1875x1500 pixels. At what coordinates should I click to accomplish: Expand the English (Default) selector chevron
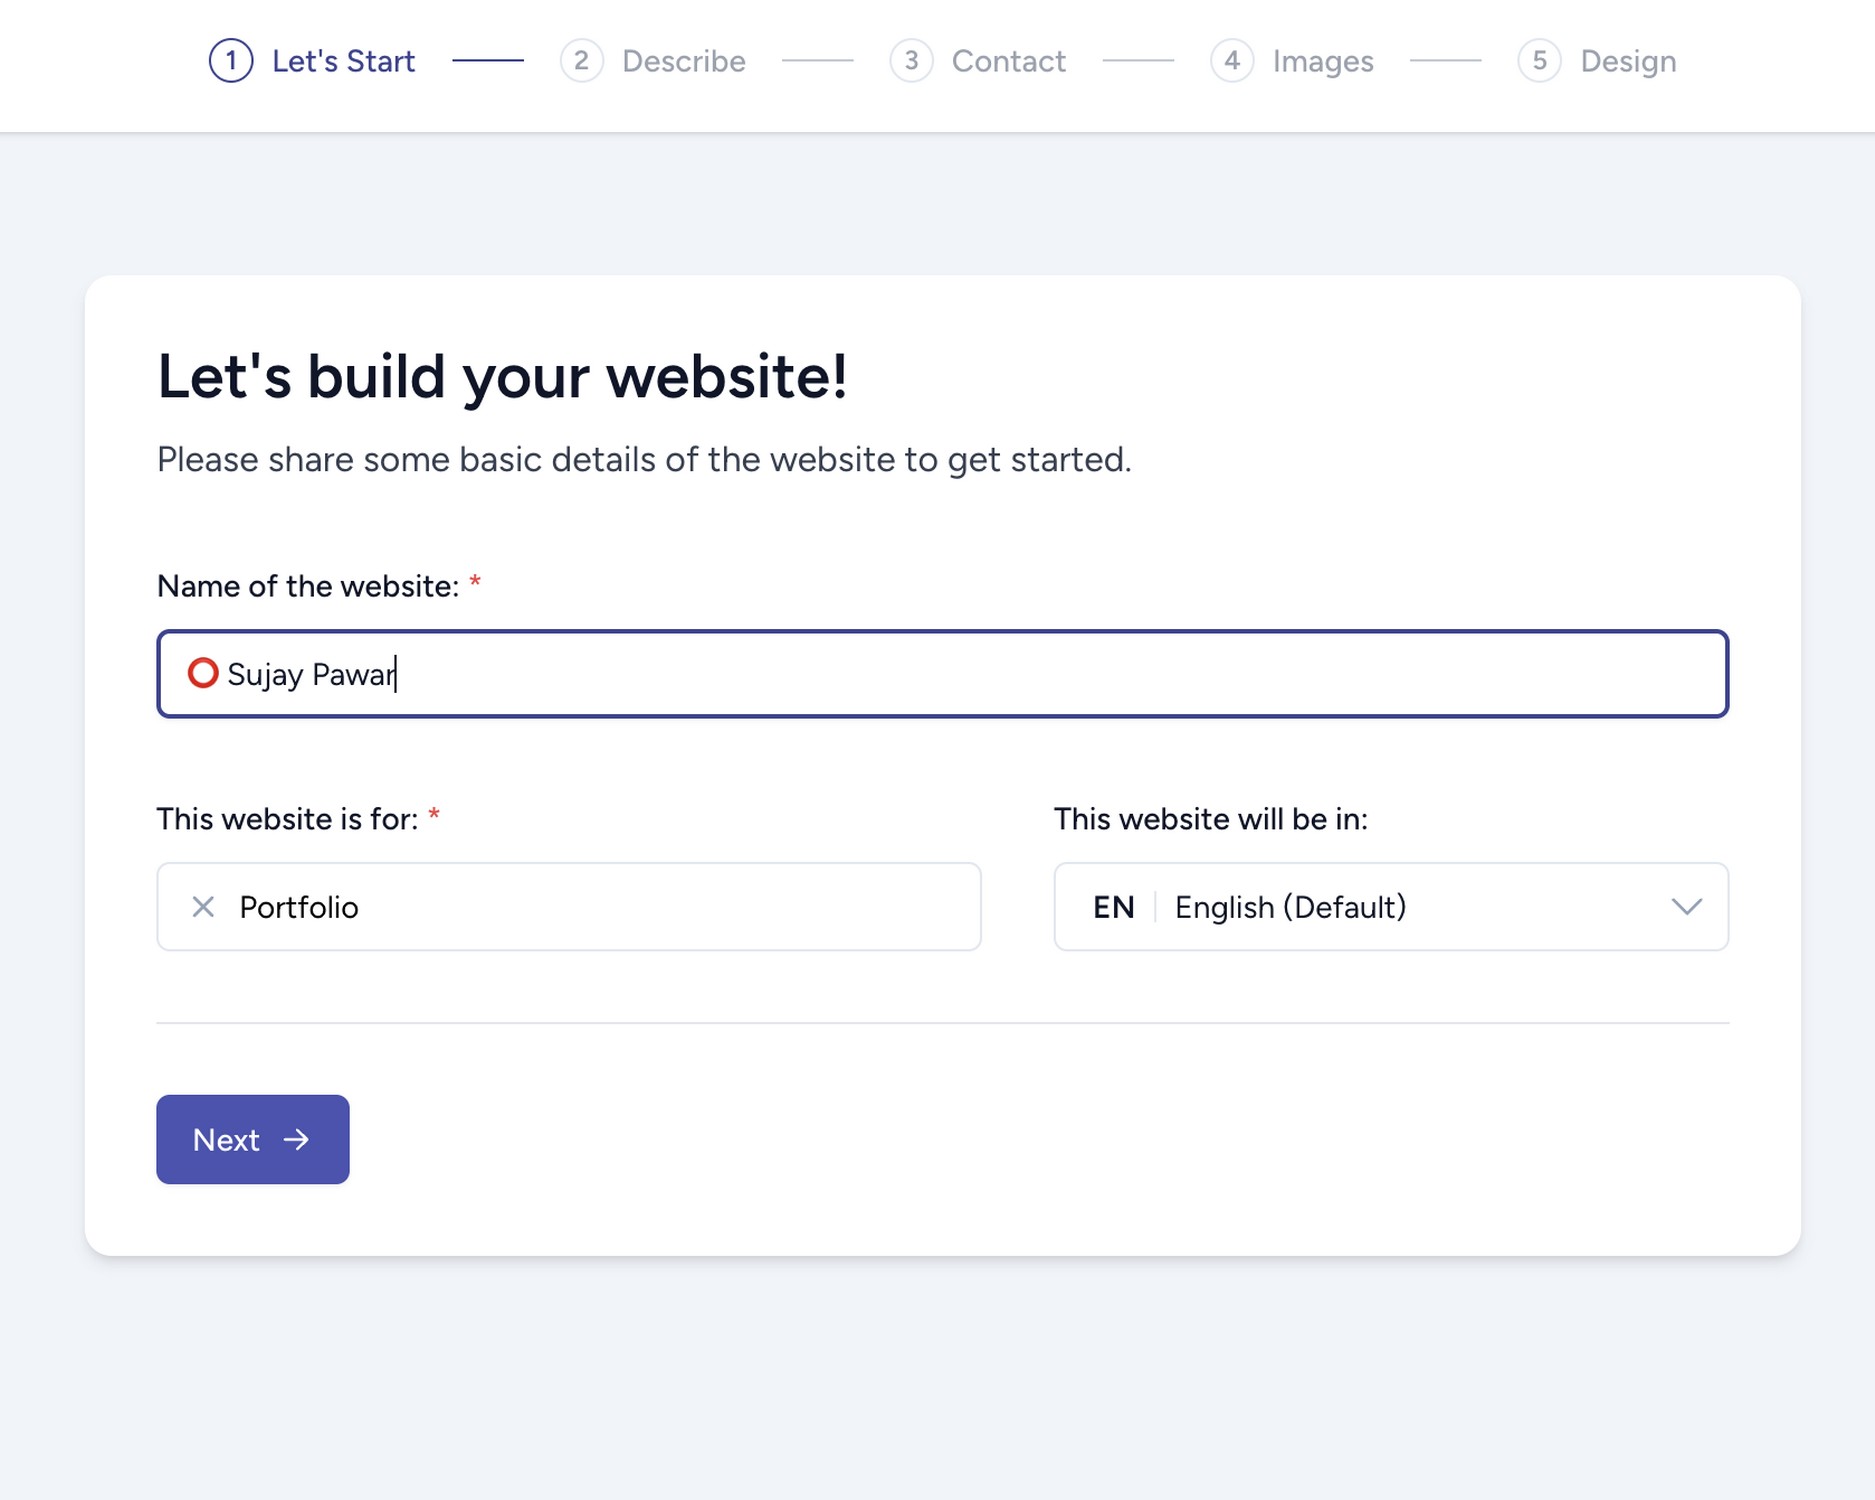click(1687, 906)
